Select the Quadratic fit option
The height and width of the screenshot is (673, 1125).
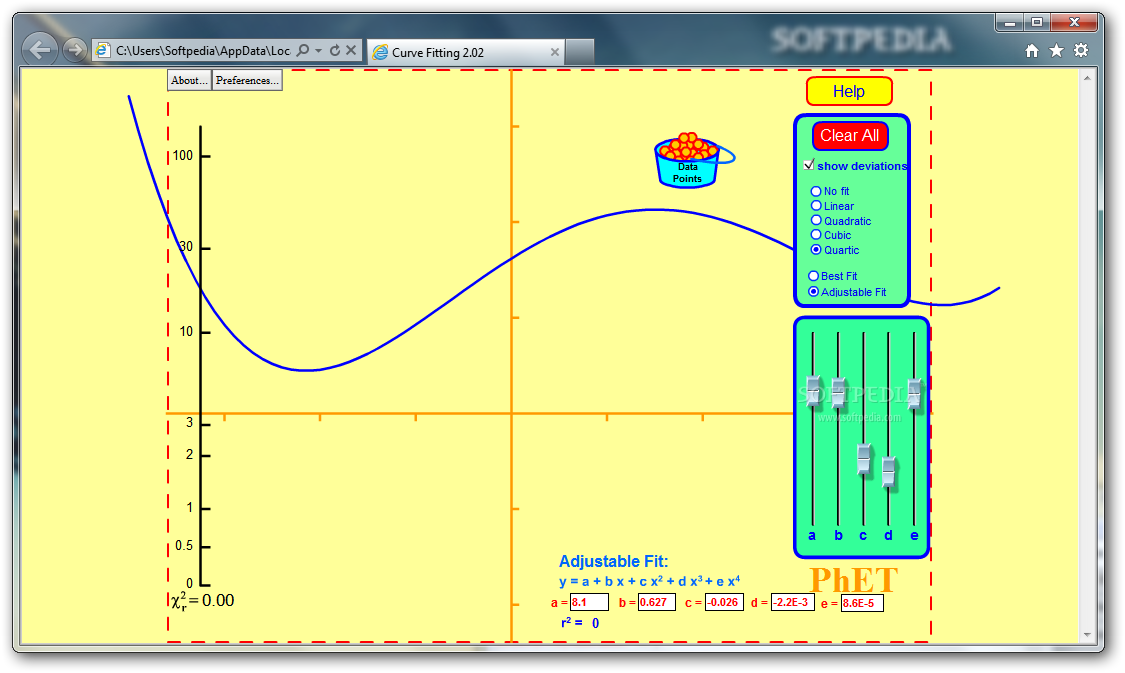point(816,220)
